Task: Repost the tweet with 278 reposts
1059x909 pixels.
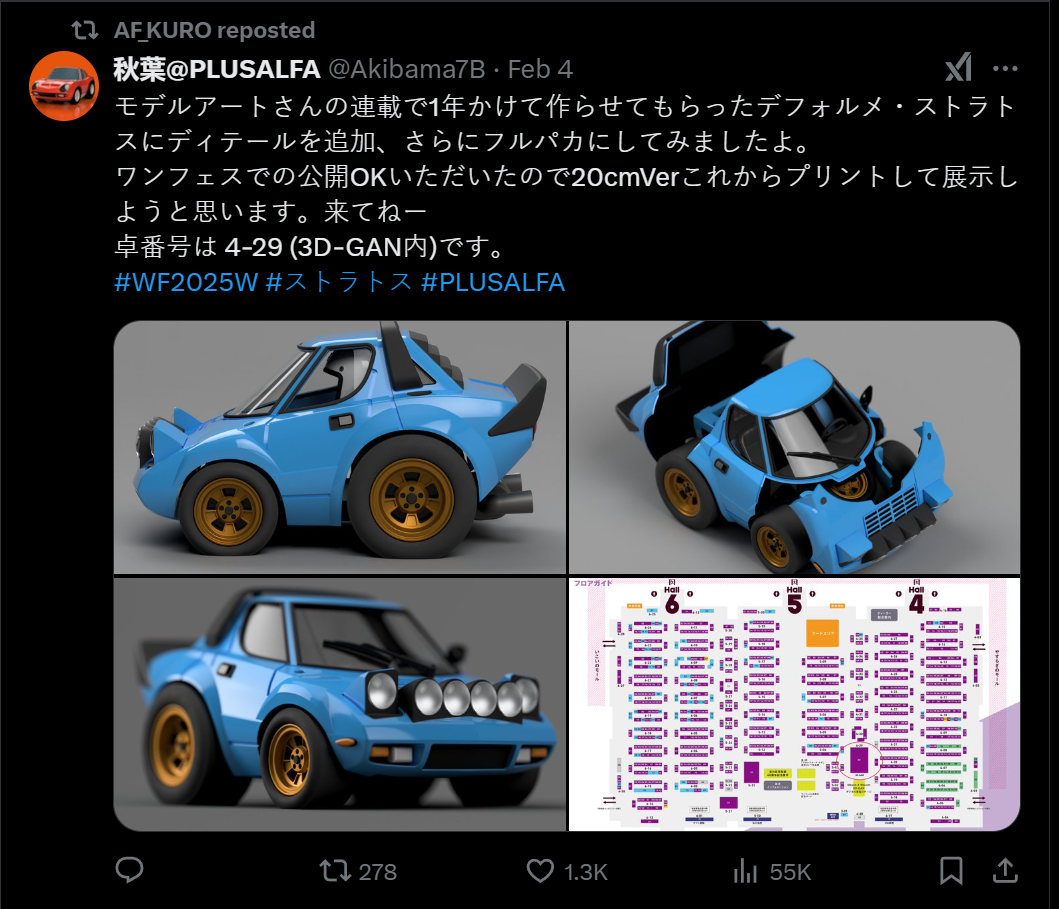Action: coord(358,871)
